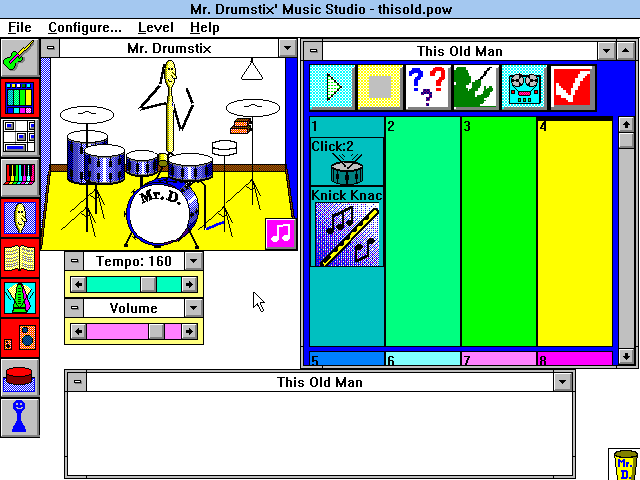The image size is (640, 480).
Task: Select measure 3 column in song grid
Action: [x=499, y=232]
